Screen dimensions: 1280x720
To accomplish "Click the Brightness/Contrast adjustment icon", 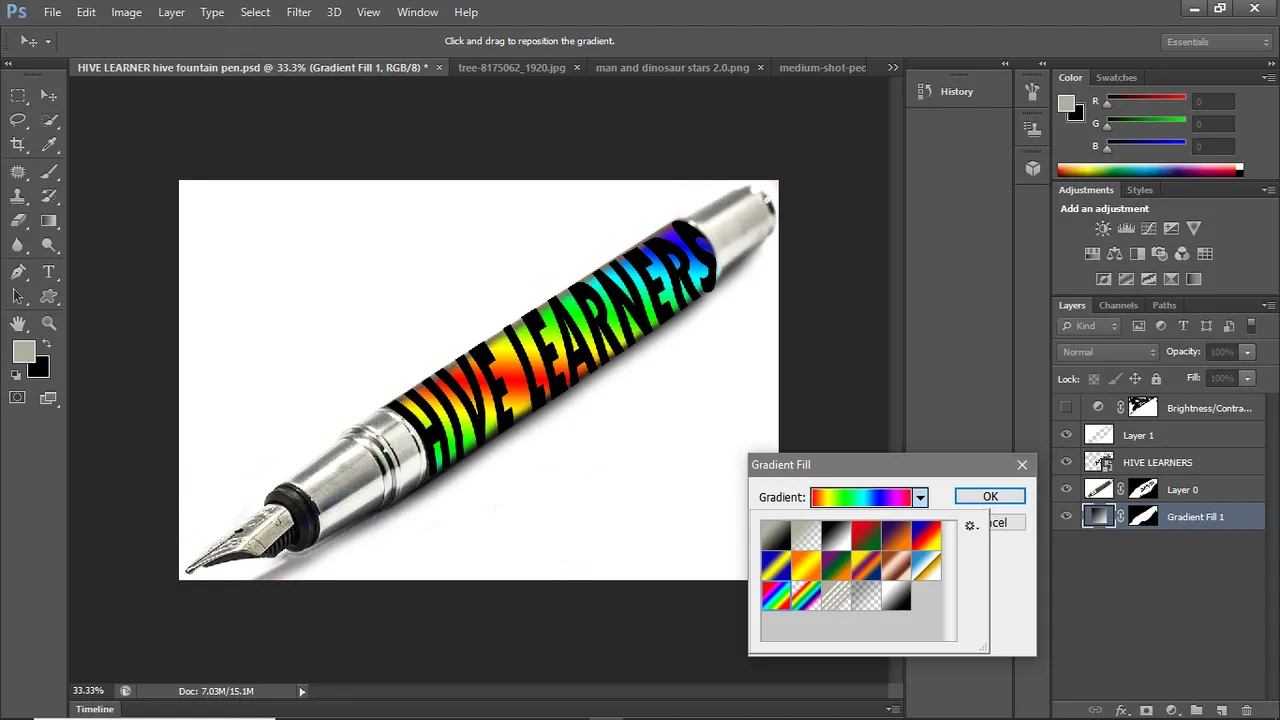I will tap(1102, 229).
